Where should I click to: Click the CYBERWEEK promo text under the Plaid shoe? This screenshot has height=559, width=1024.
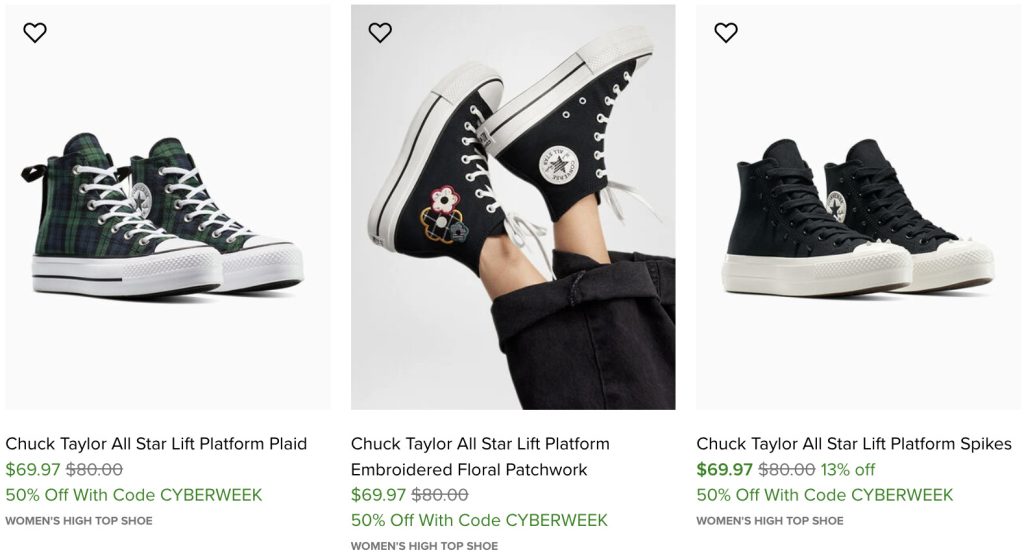(134, 495)
